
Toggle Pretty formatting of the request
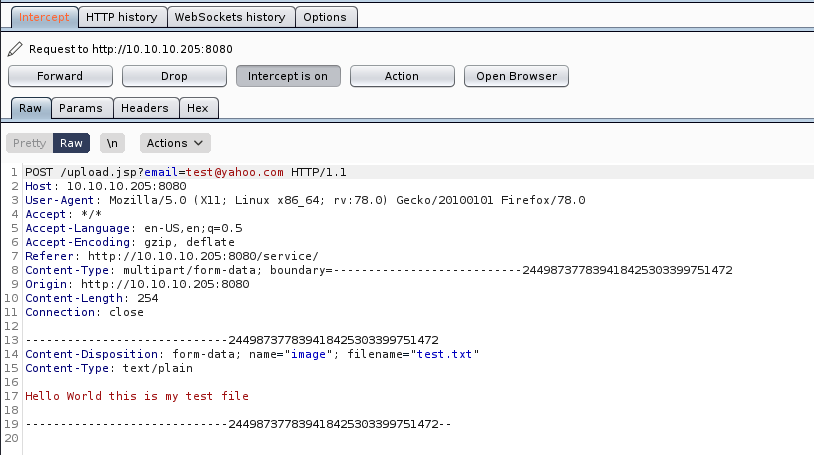pyautogui.click(x=29, y=143)
